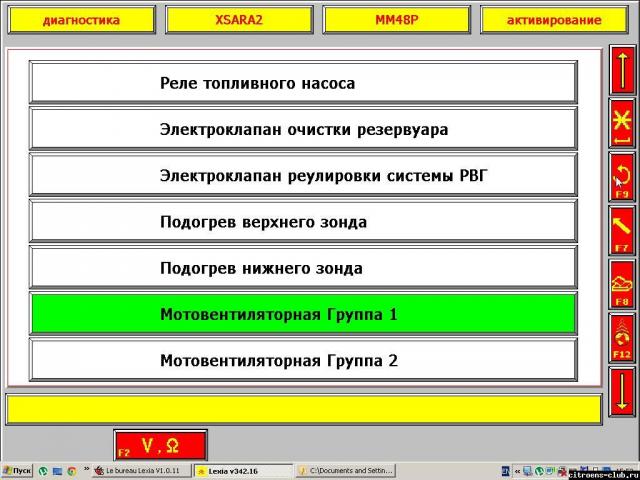
Task: Click the диагностика header tab
Action: [82, 20]
